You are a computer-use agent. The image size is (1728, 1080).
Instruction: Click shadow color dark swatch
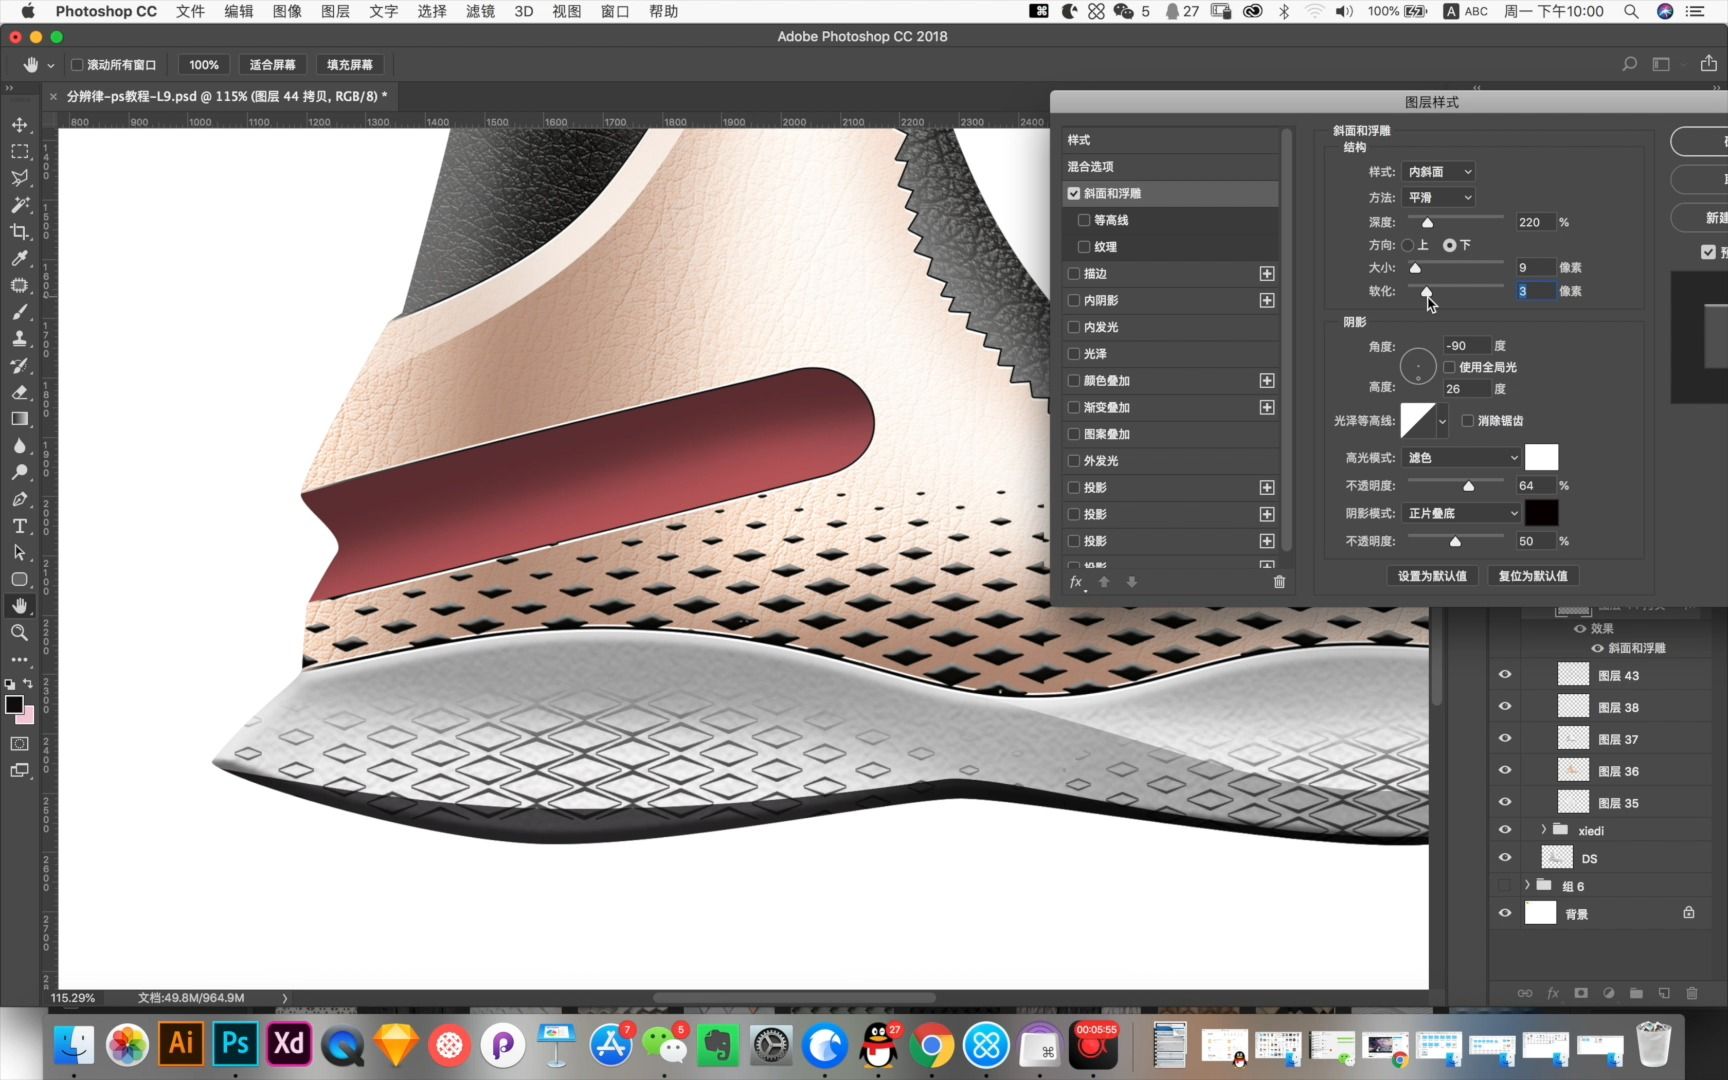coord(1541,513)
